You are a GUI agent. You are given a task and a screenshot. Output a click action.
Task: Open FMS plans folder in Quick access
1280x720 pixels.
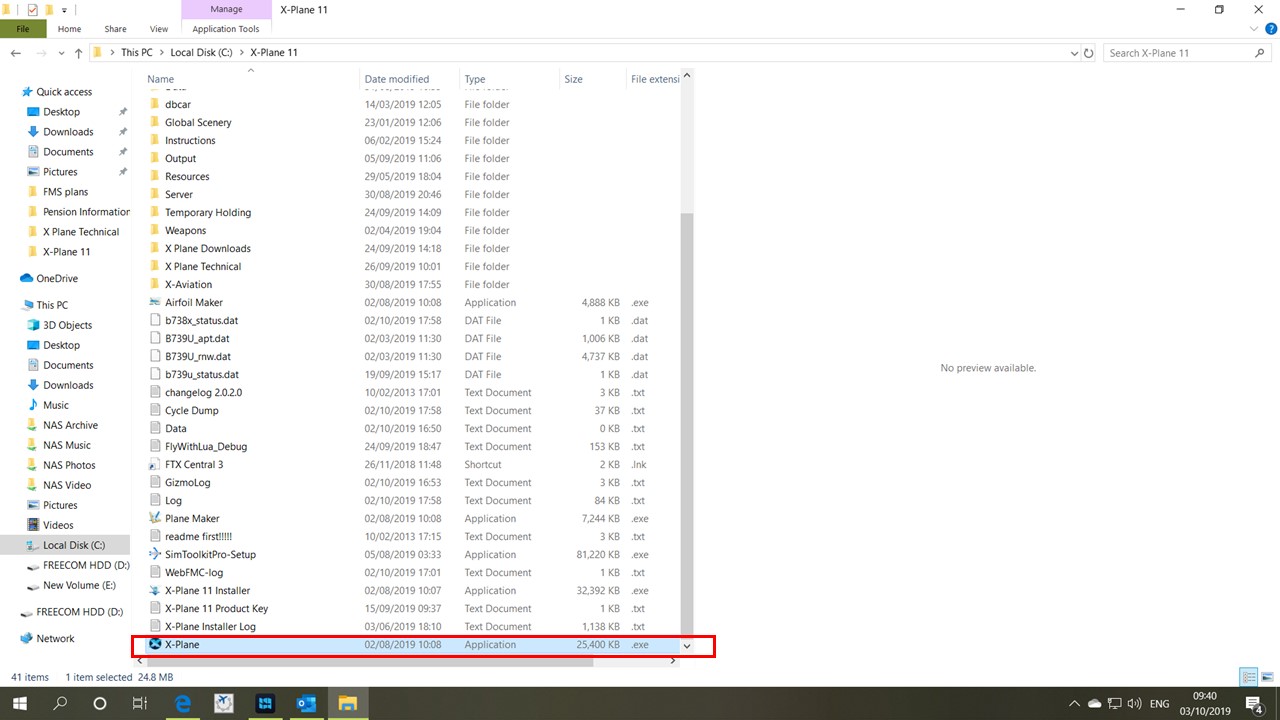click(65, 192)
